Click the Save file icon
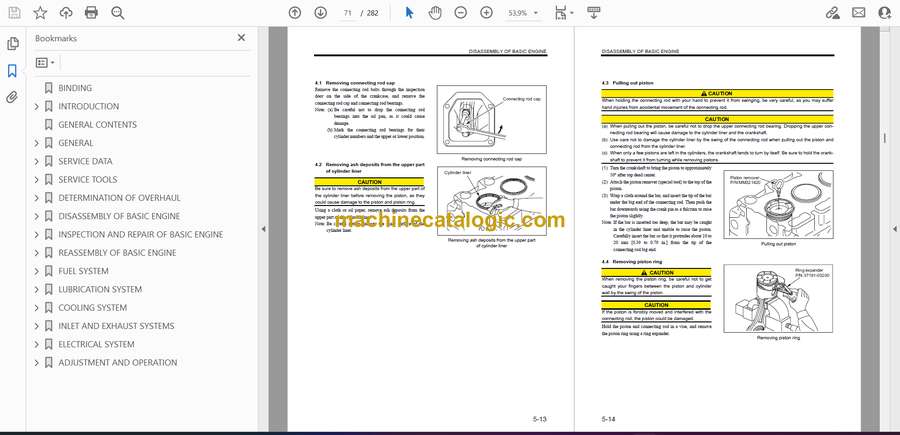The height and width of the screenshot is (435, 900). (14, 13)
